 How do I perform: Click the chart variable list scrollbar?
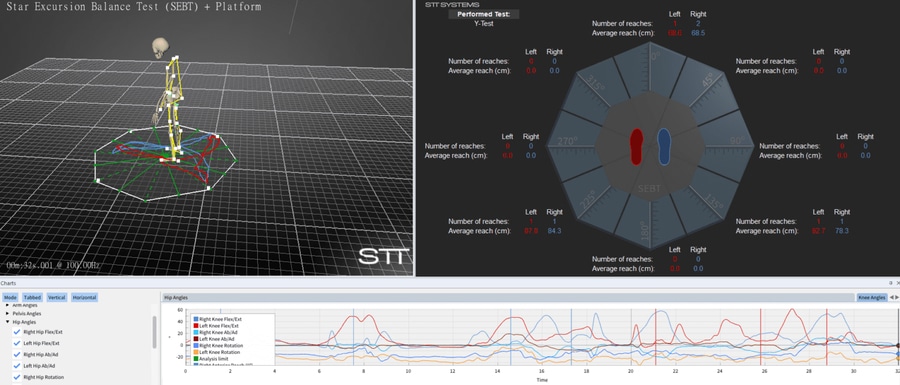pos(154,332)
